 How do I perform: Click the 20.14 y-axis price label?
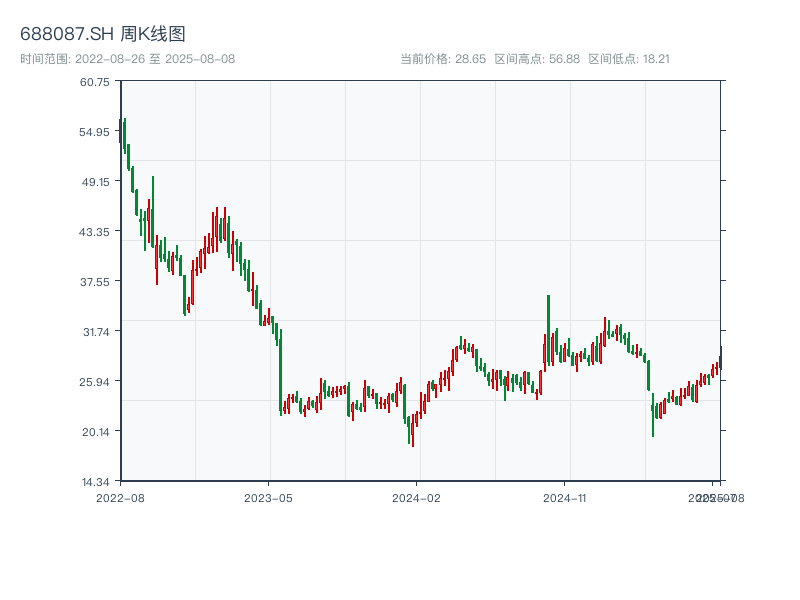pos(95,432)
